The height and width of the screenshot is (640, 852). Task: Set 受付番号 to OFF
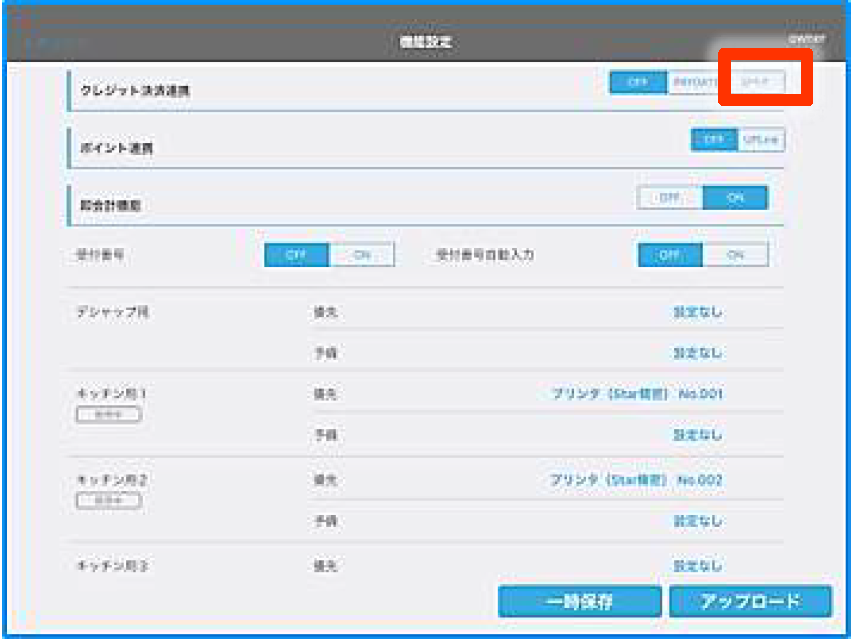(x=297, y=255)
